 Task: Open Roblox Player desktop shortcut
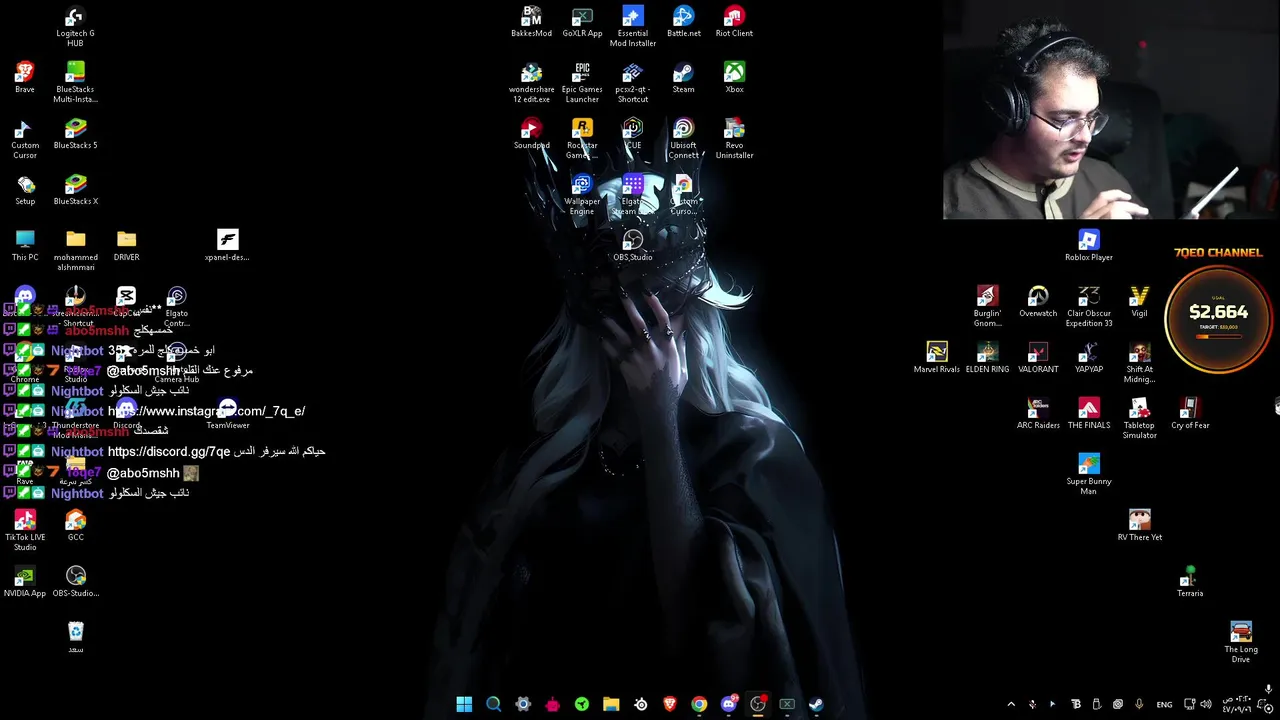[1089, 246]
